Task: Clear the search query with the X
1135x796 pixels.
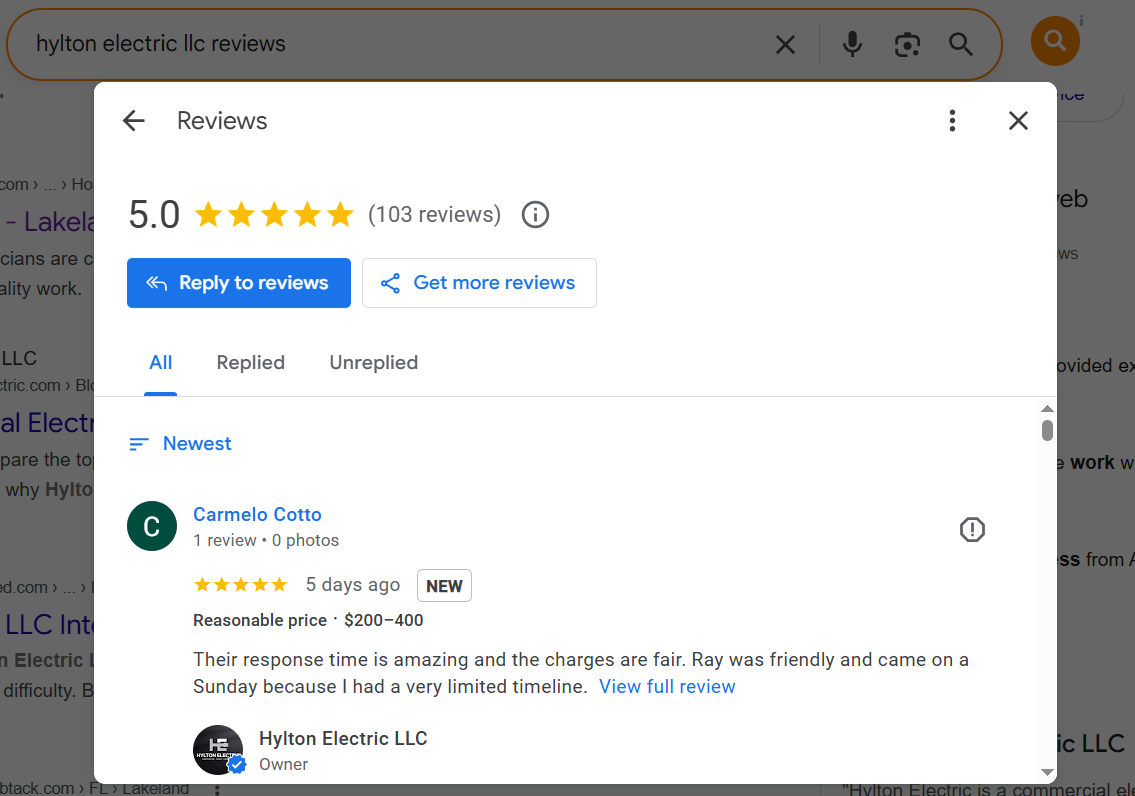Action: tap(785, 44)
